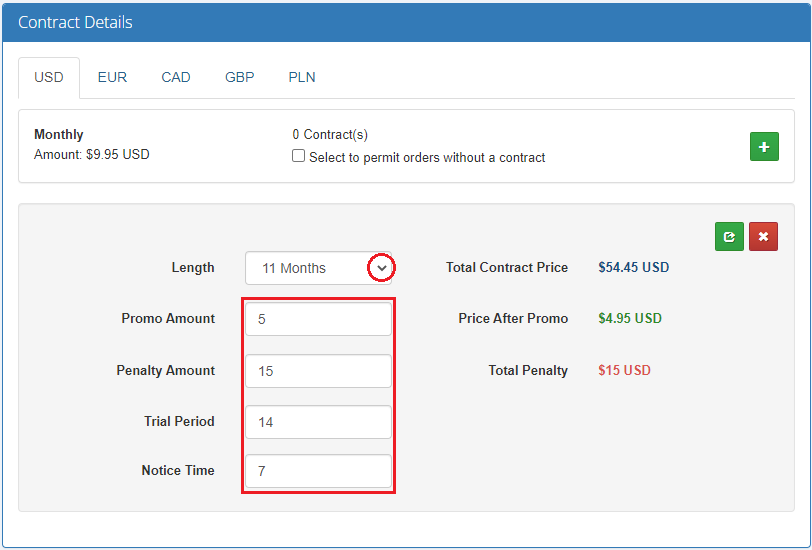Switch to the USD currency tab
The height and width of the screenshot is (550, 812).
pyautogui.click(x=49, y=77)
